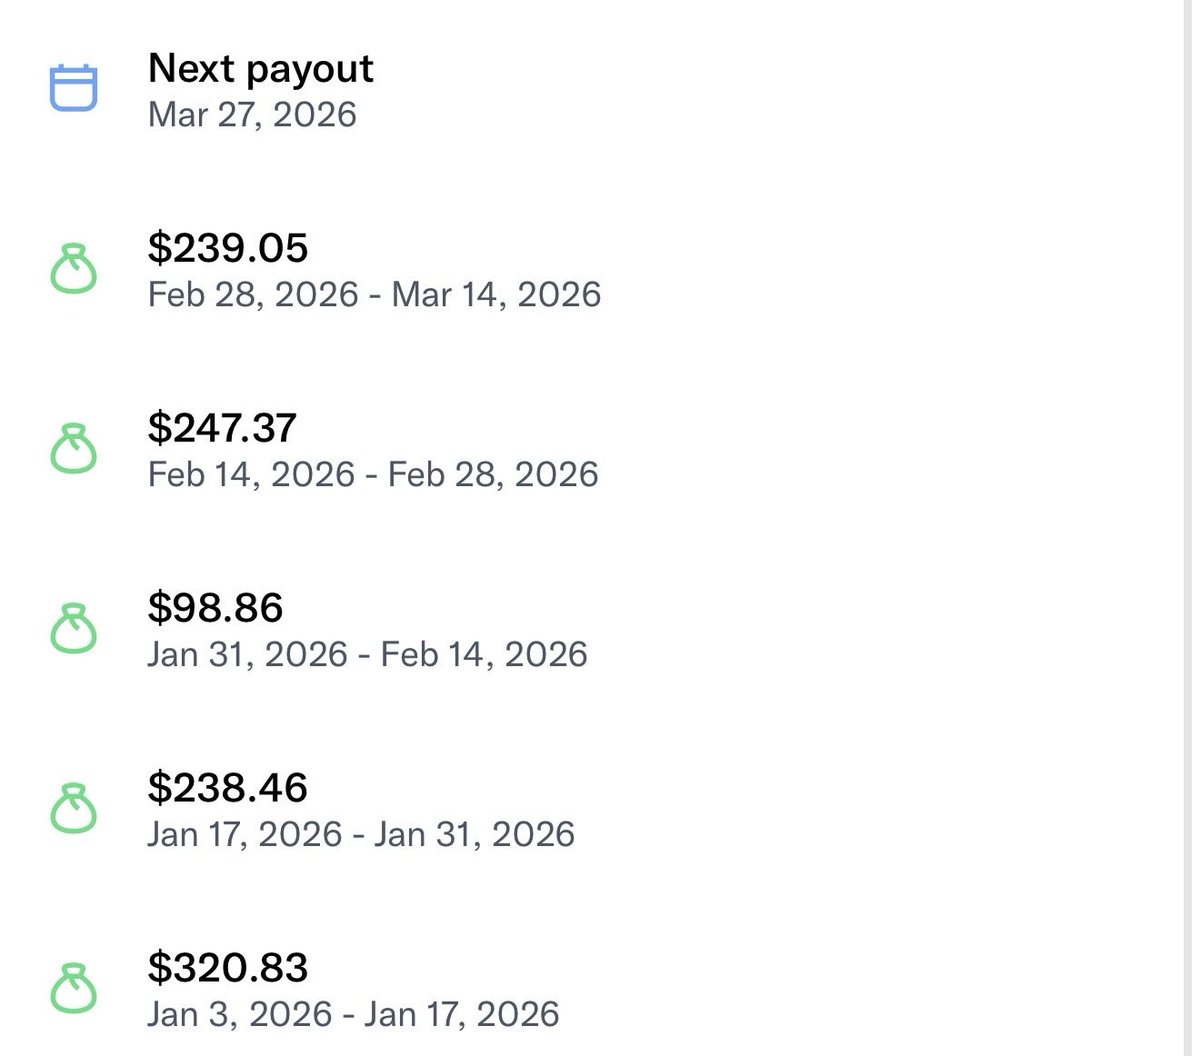Click the calendar icon beside Next payout

[x=73, y=88]
